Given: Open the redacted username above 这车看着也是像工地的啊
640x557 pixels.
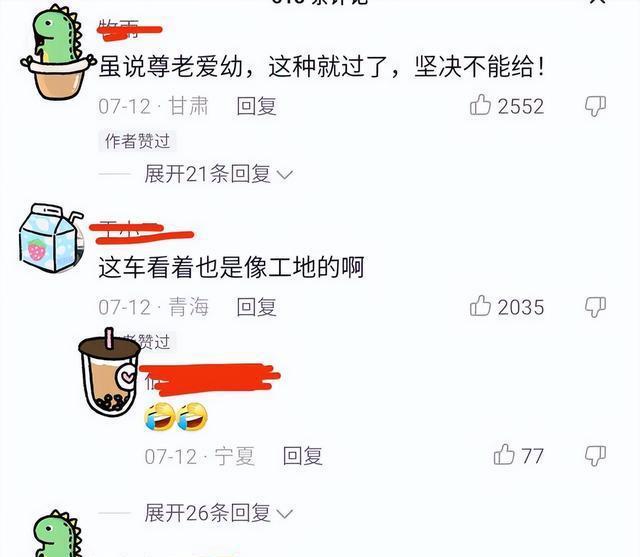Looking at the screenshot, I should tap(141, 233).
